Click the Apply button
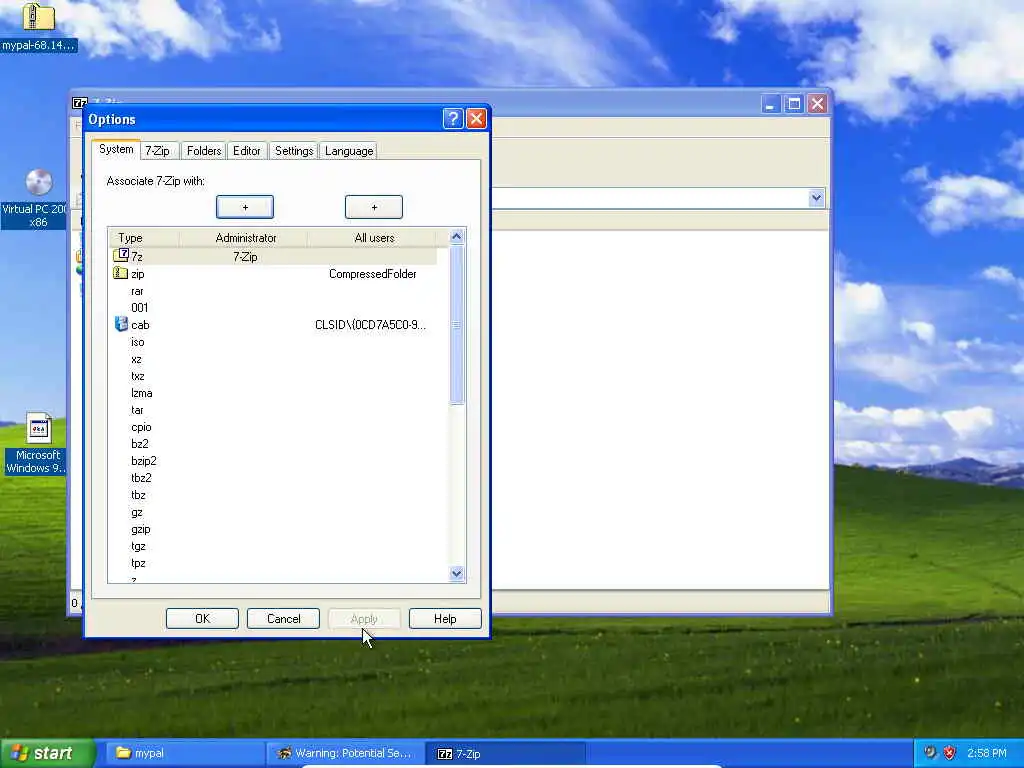The image size is (1024, 768). click(364, 618)
